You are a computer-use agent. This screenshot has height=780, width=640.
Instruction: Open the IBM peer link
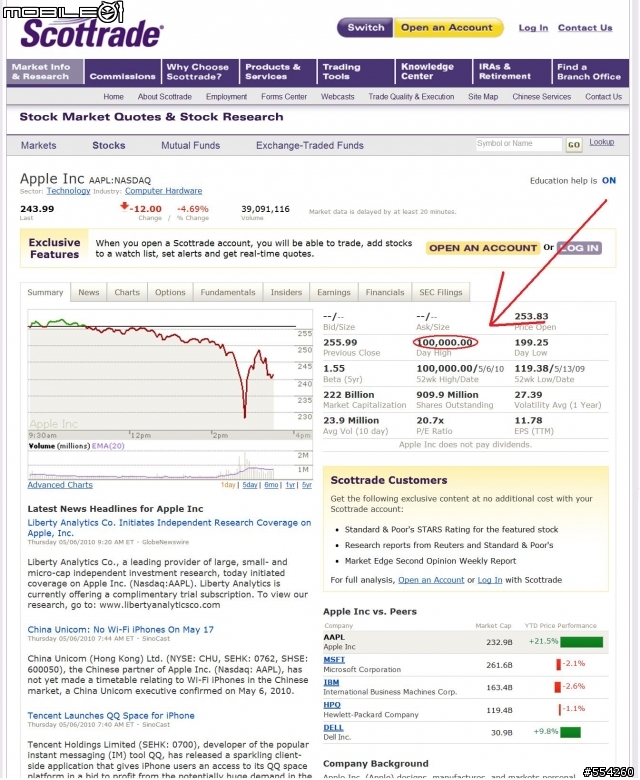point(331,682)
